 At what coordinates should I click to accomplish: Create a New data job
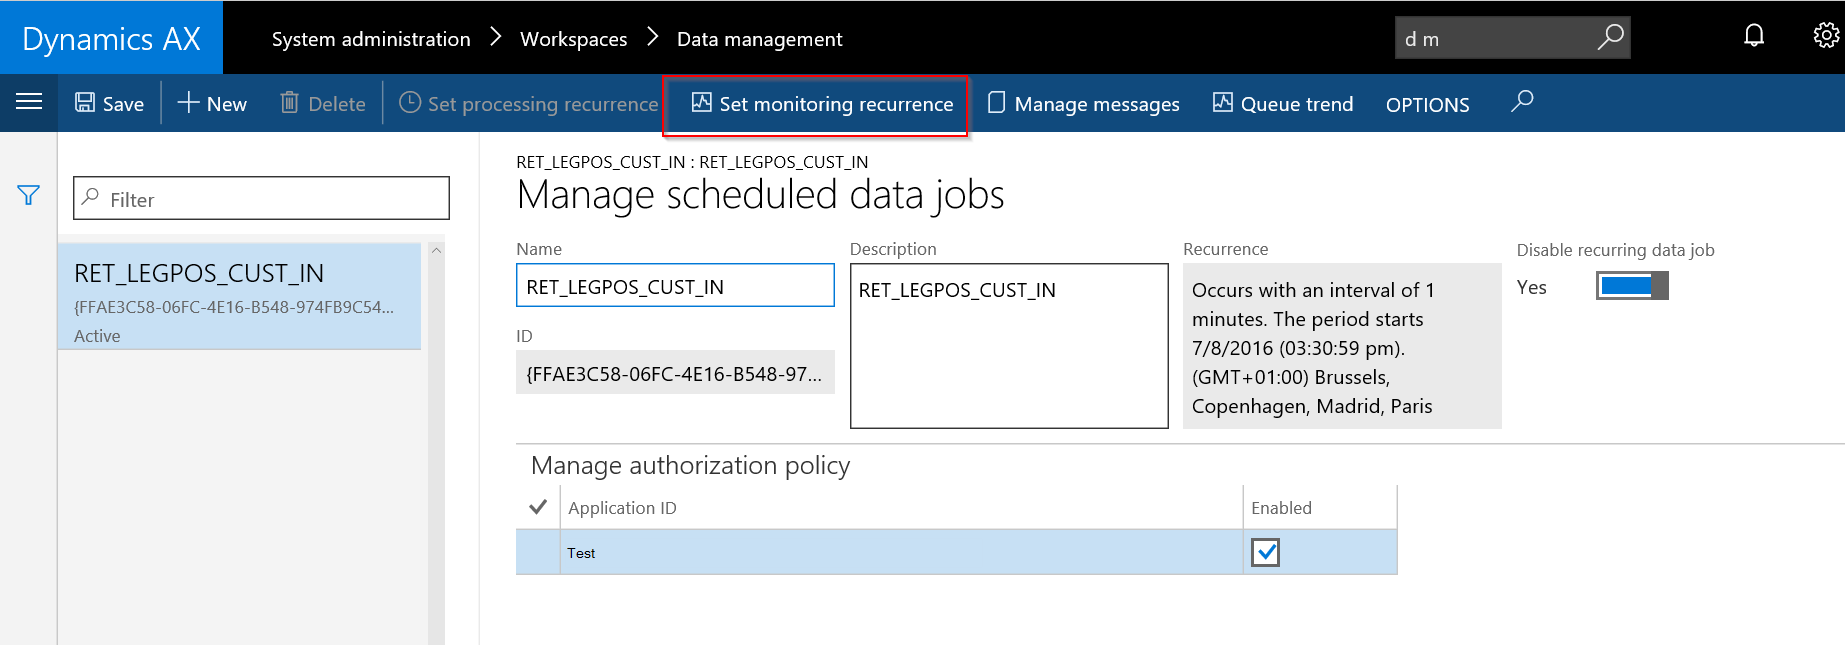(x=212, y=104)
